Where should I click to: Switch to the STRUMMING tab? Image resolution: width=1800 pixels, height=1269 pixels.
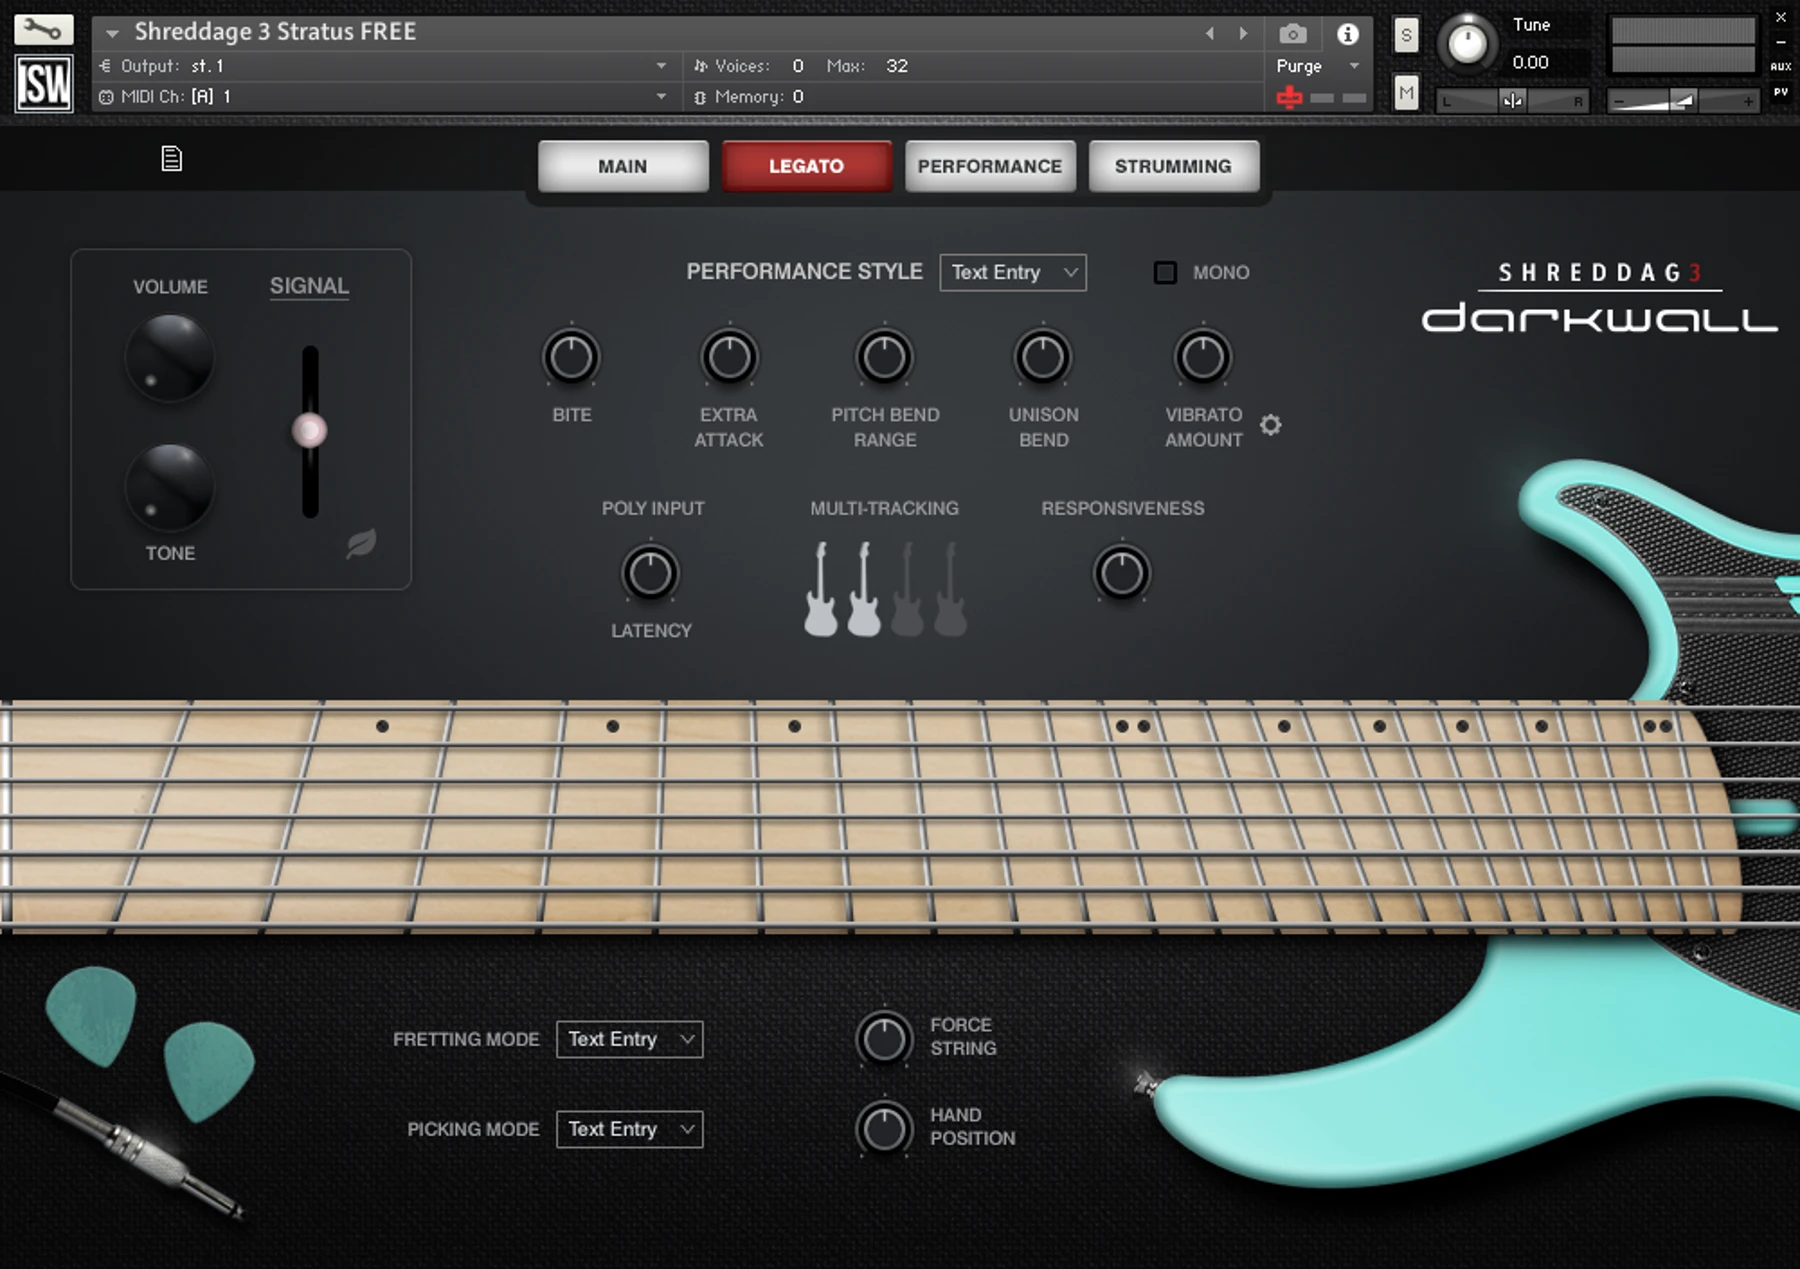point(1173,166)
